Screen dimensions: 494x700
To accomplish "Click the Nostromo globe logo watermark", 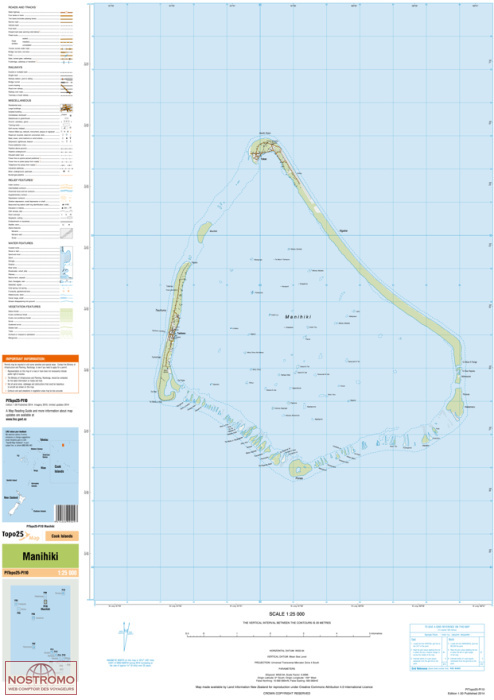I will [41, 679].
